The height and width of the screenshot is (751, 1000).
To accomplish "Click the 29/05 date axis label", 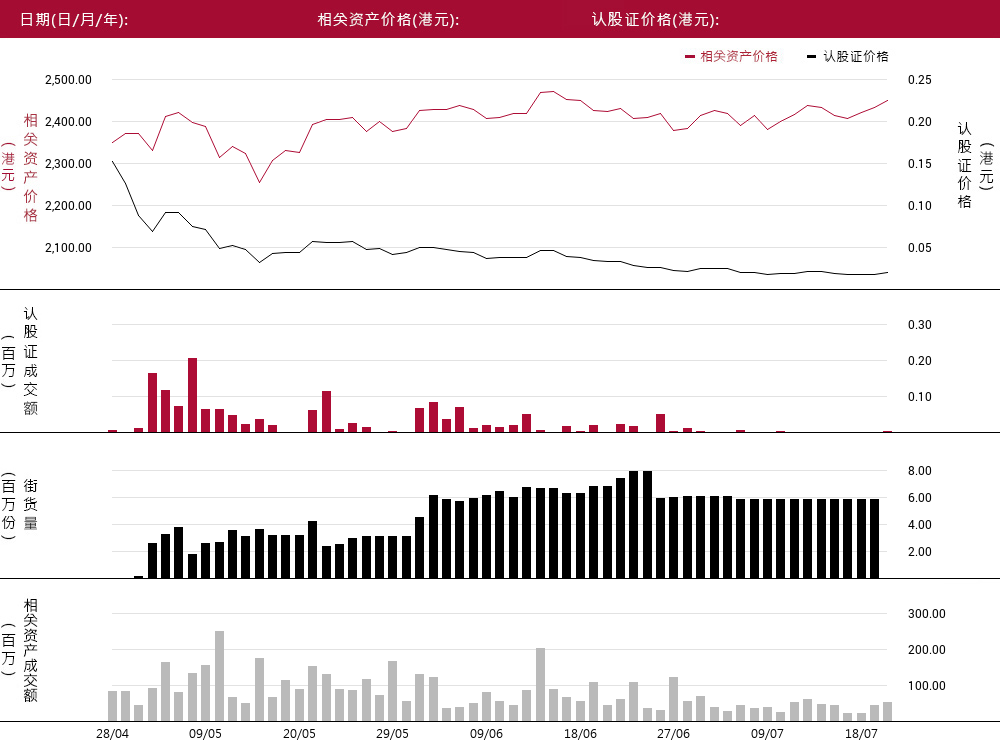I will 392,734.
